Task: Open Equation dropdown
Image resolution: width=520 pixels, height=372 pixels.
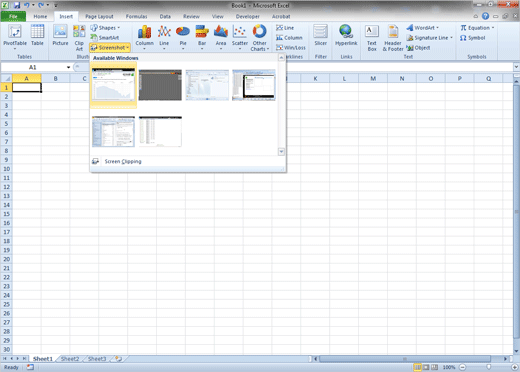Action: point(477,28)
